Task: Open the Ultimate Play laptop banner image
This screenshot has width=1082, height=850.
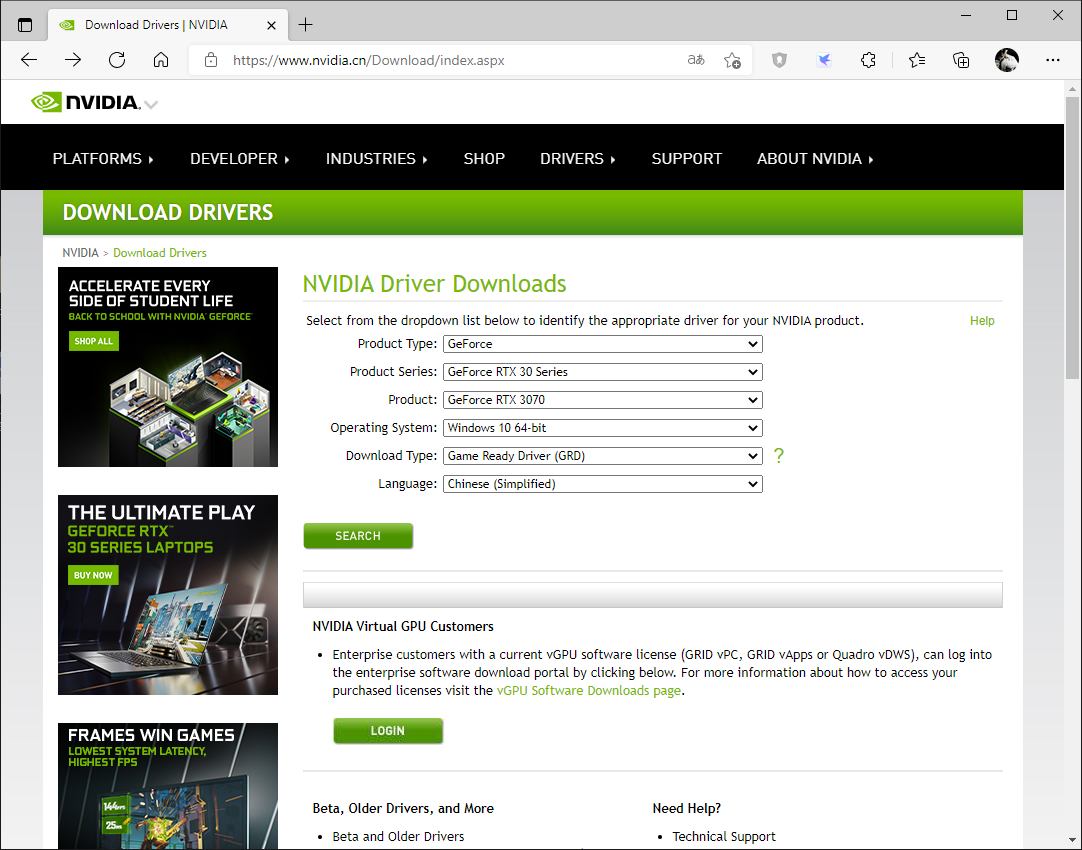Action: pyautogui.click(x=168, y=595)
